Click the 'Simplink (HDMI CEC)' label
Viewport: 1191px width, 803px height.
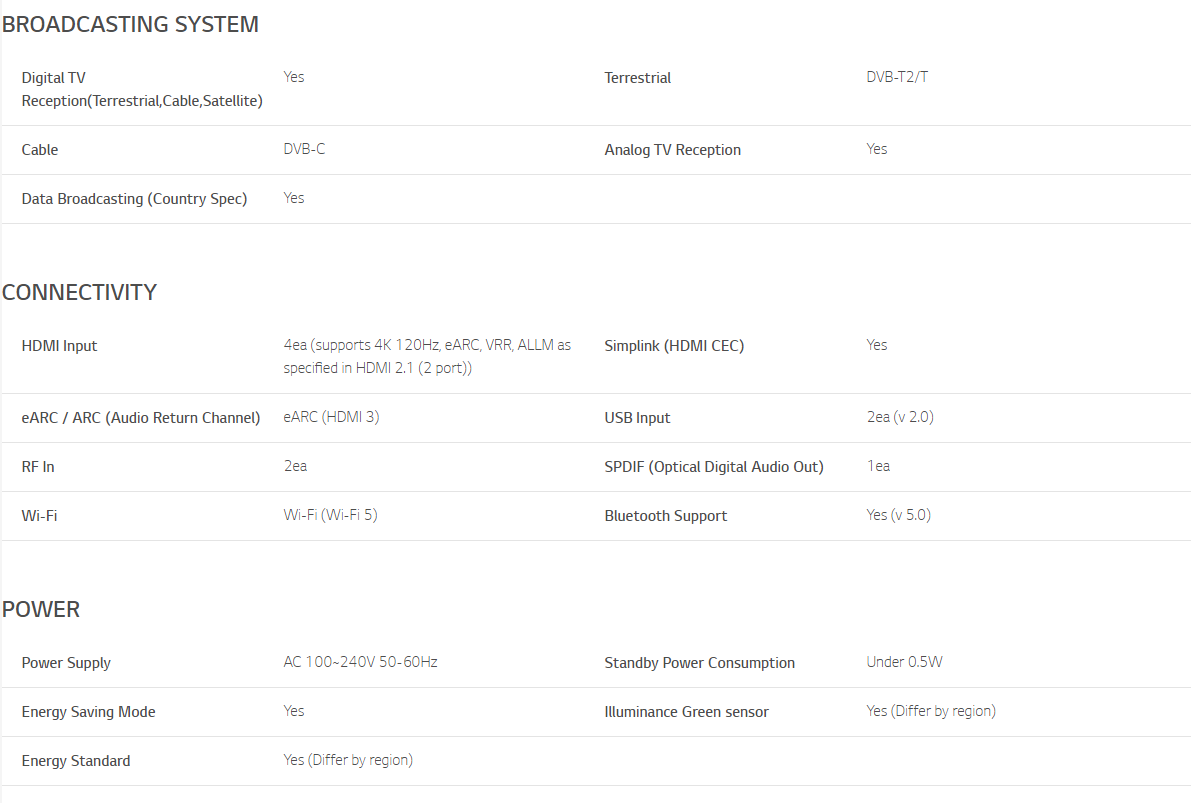674,346
